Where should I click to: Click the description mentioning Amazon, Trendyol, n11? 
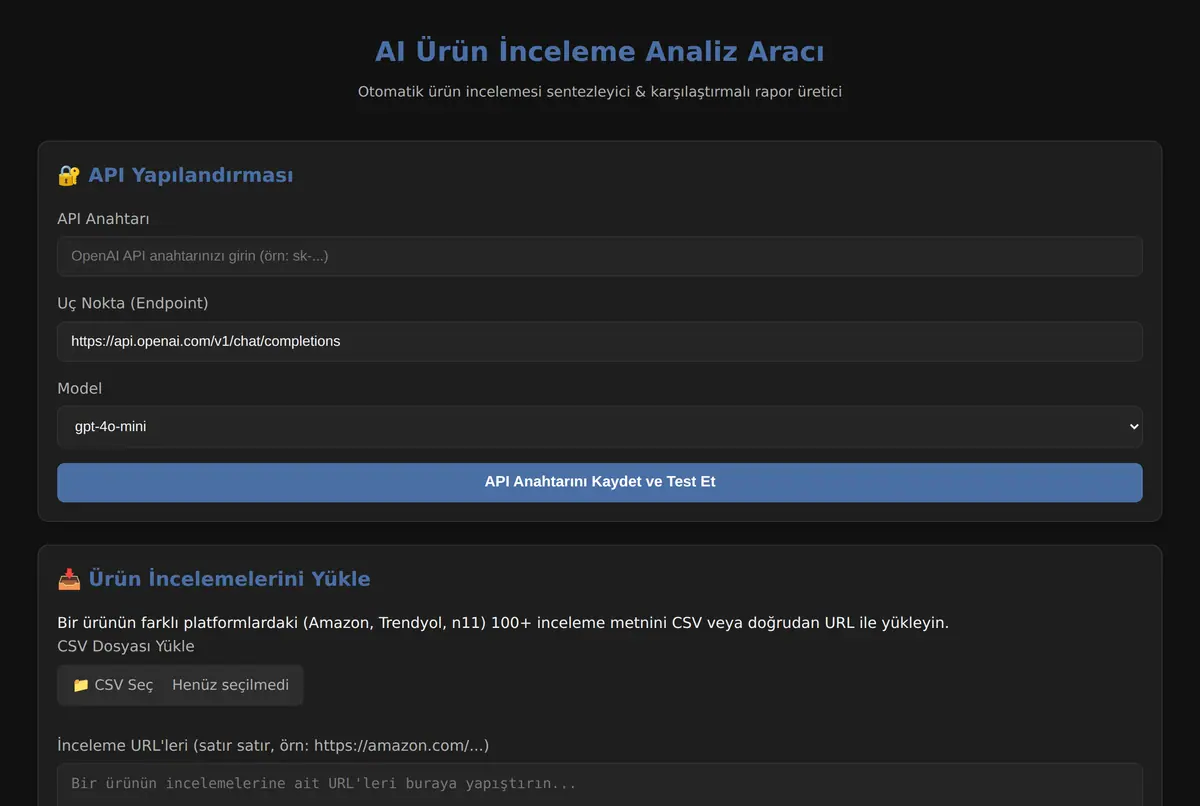(x=503, y=622)
